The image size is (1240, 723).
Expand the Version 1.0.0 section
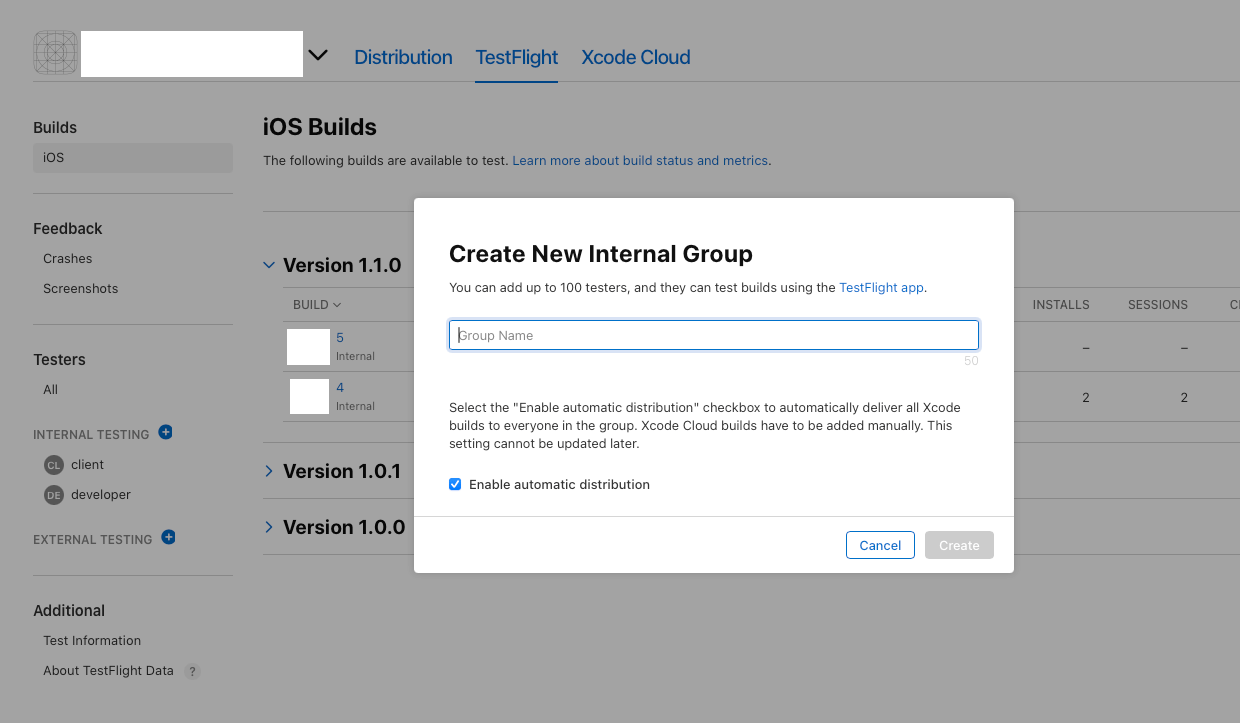tap(269, 527)
